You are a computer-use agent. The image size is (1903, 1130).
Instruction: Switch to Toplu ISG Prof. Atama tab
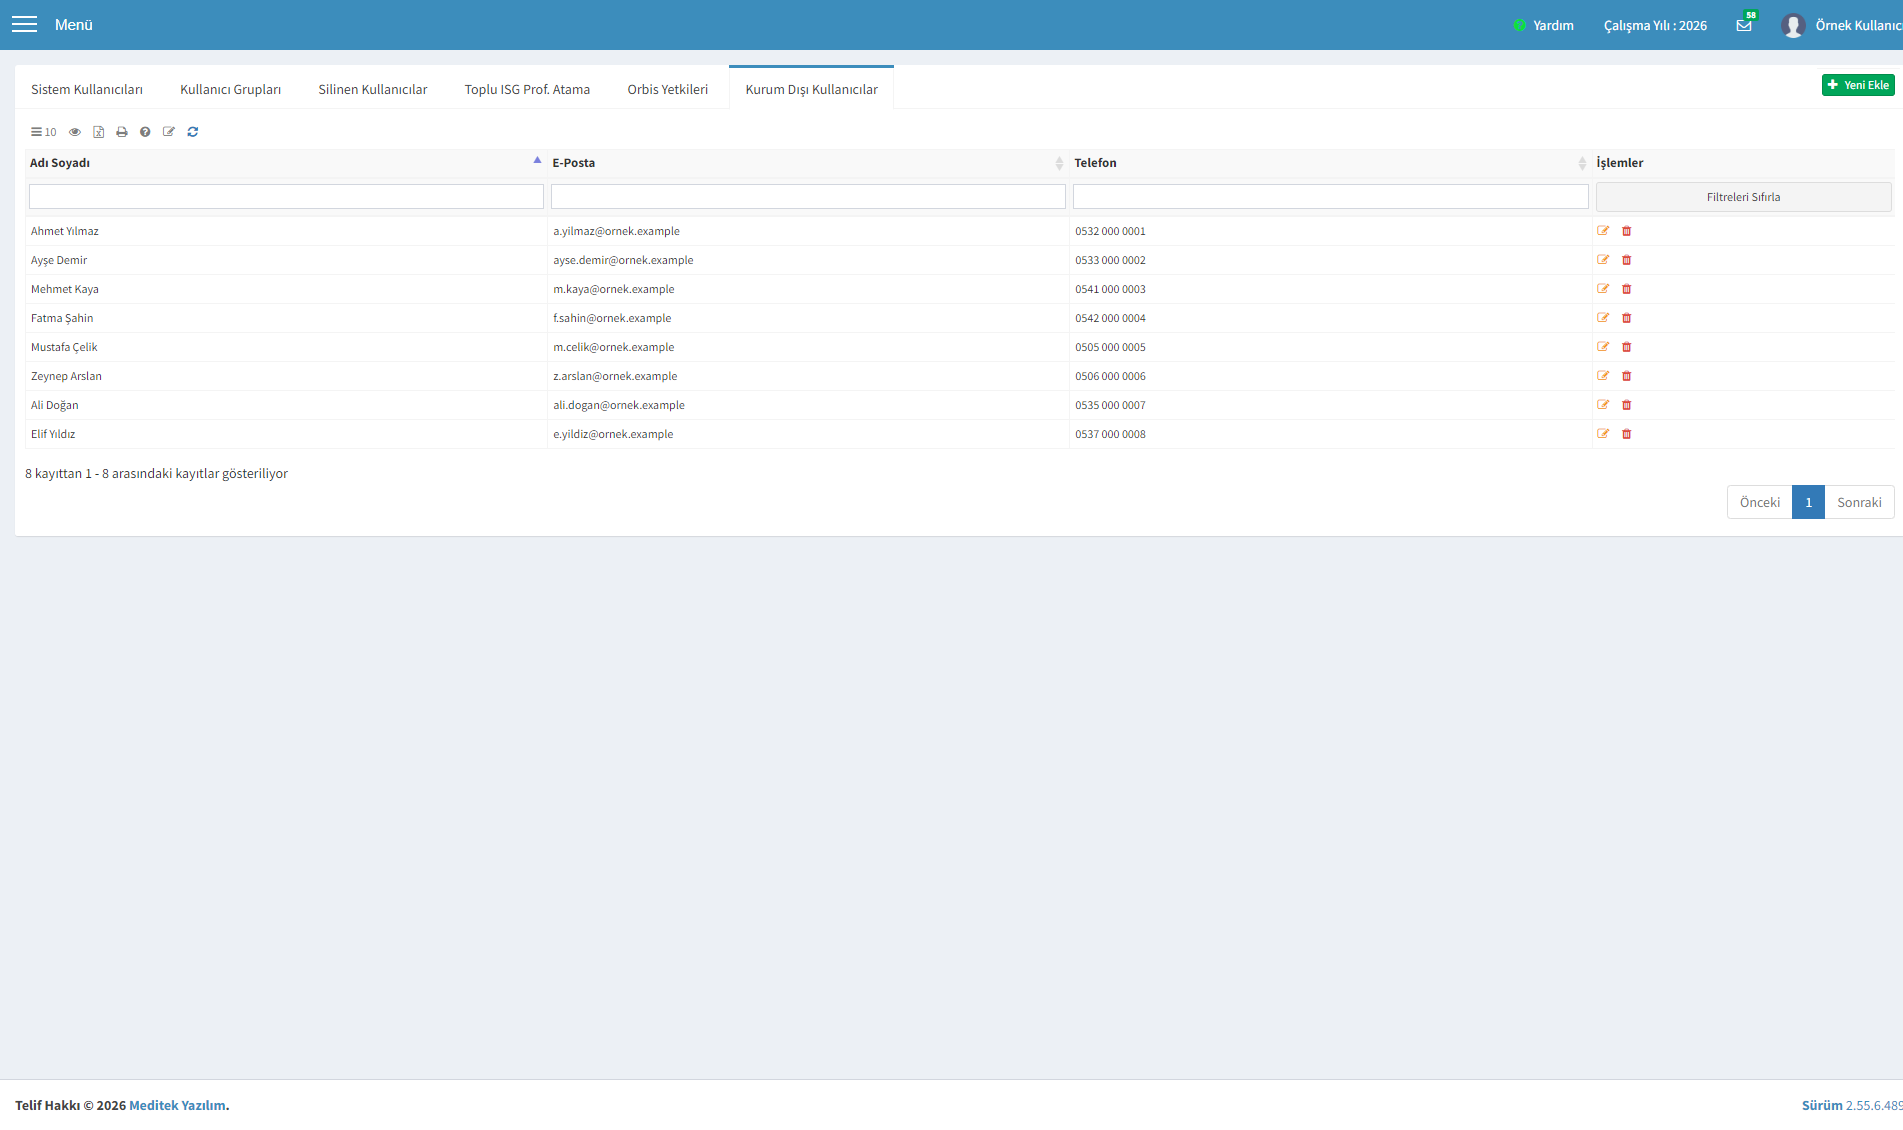[x=527, y=89]
